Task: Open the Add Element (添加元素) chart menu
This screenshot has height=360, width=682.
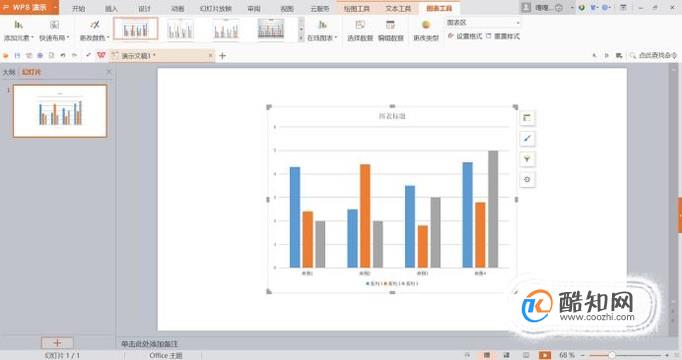Action: pos(18,30)
